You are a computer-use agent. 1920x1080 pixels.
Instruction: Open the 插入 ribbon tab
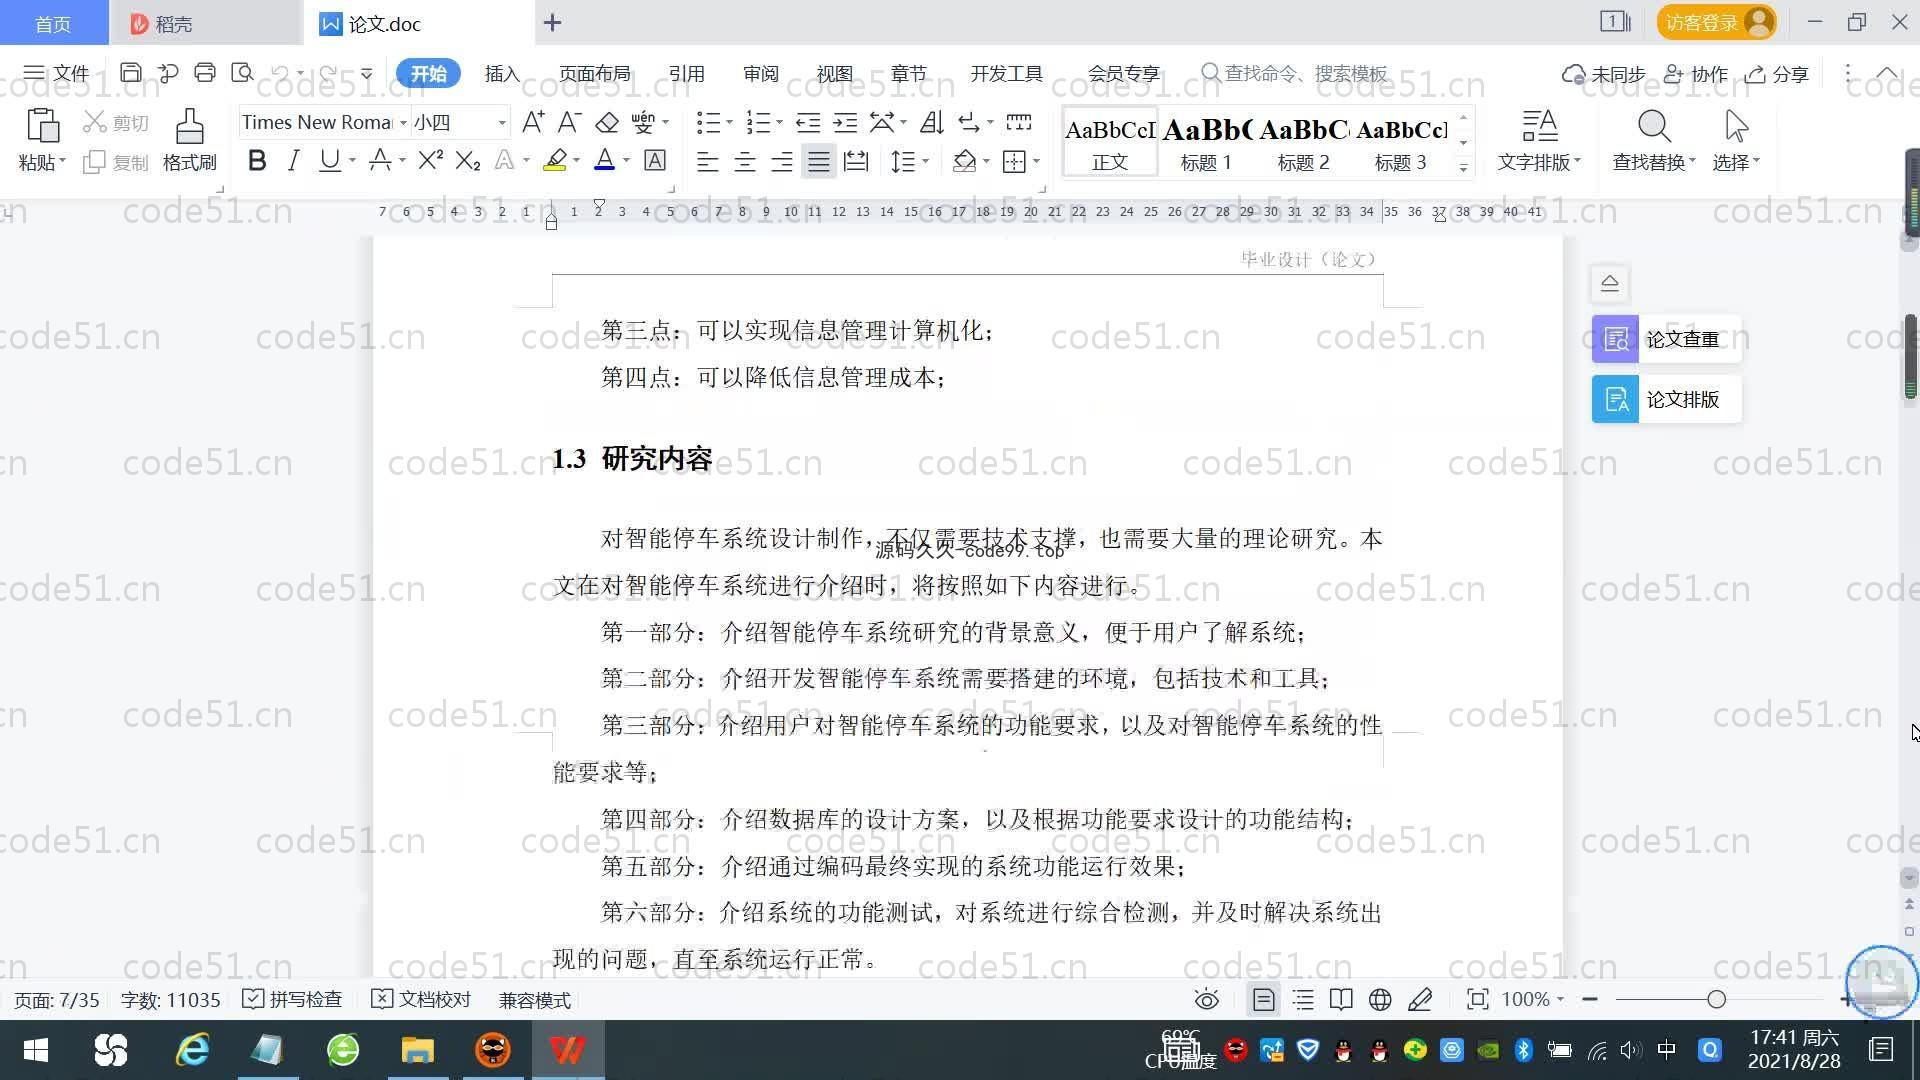click(502, 73)
